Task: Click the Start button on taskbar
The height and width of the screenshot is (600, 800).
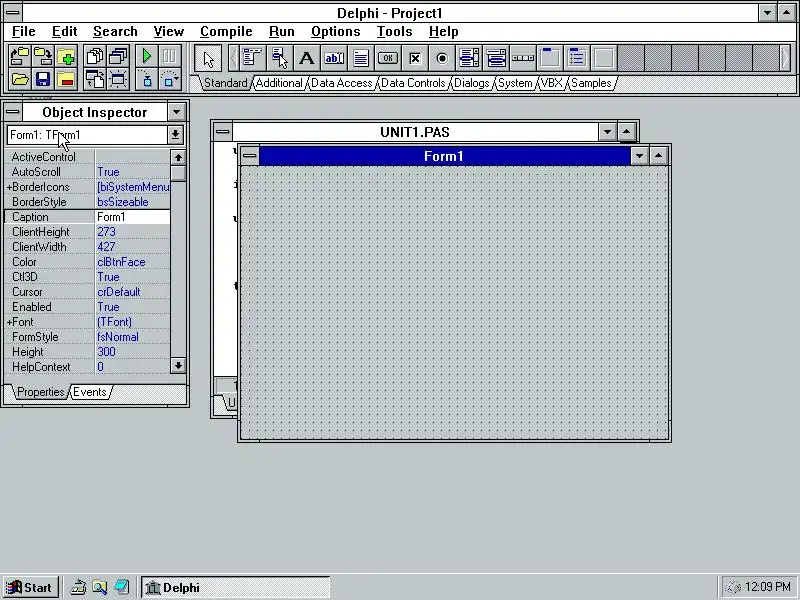Action: coord(30,588)
